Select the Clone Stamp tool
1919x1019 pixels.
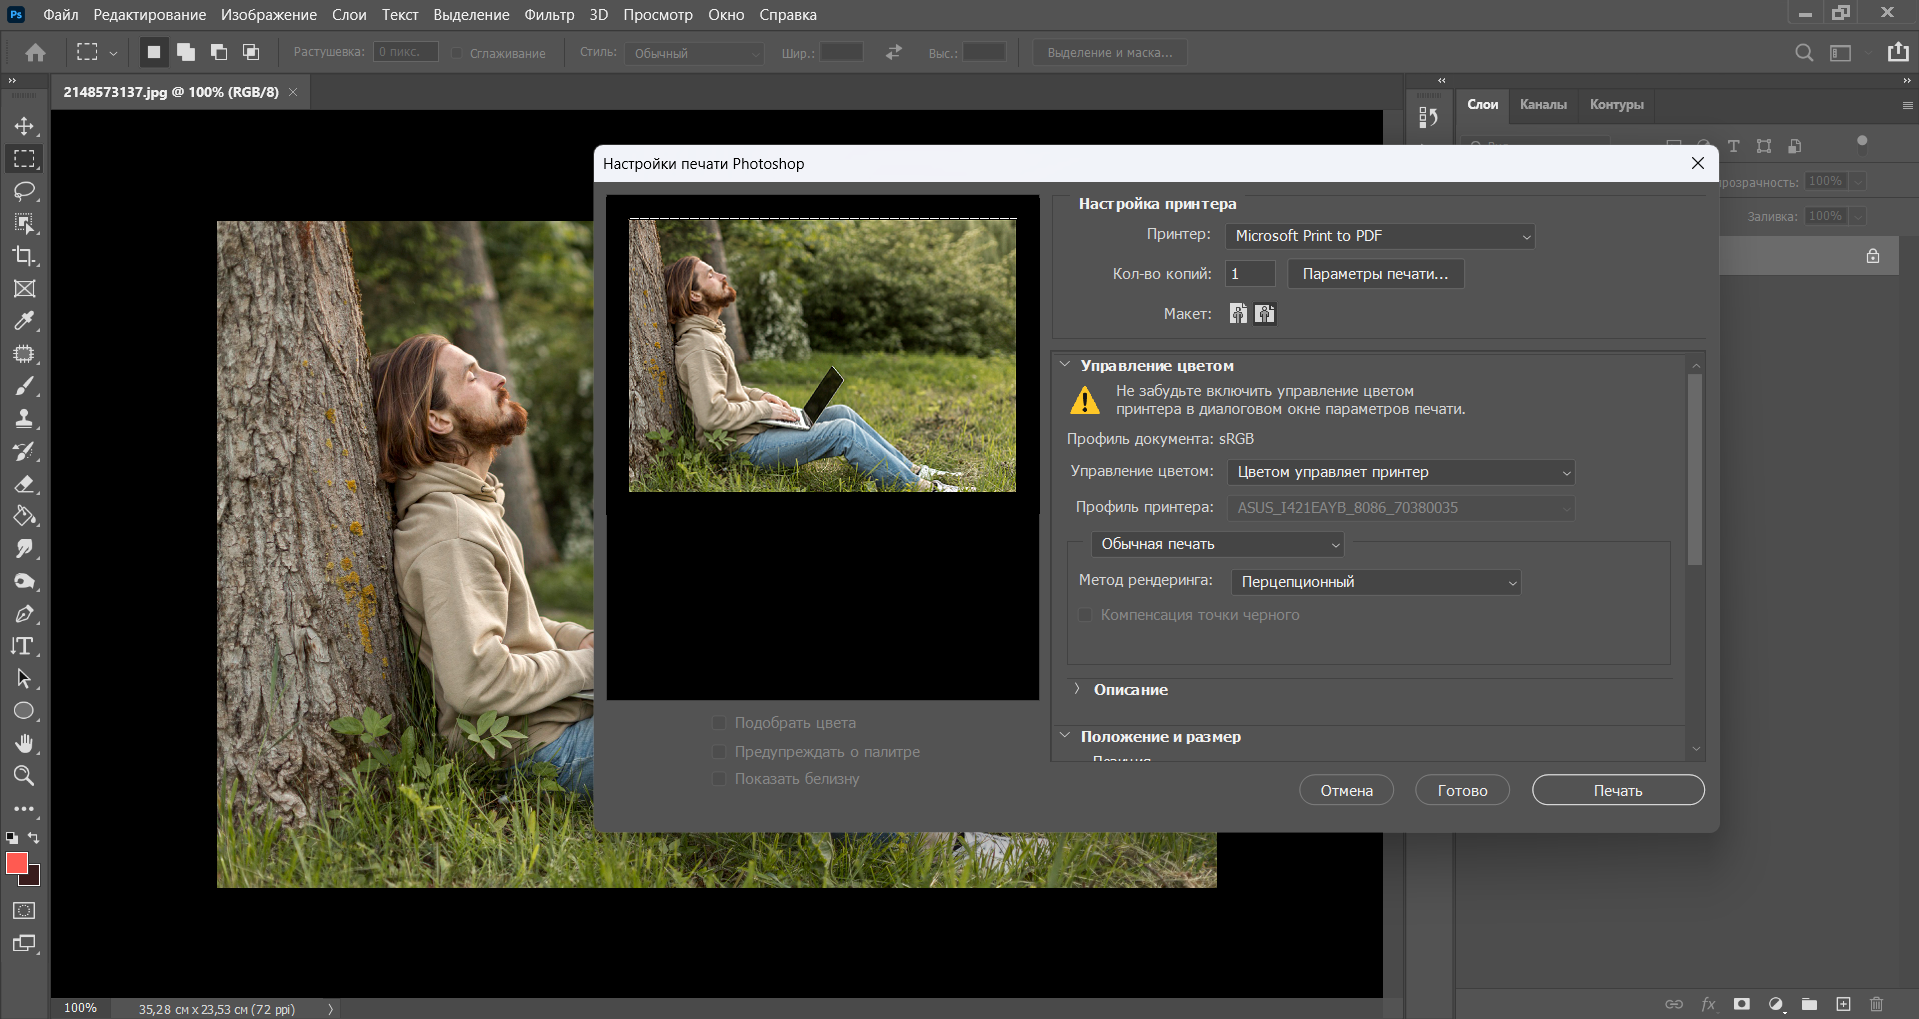pyautogui.click(x=24, y=419)
